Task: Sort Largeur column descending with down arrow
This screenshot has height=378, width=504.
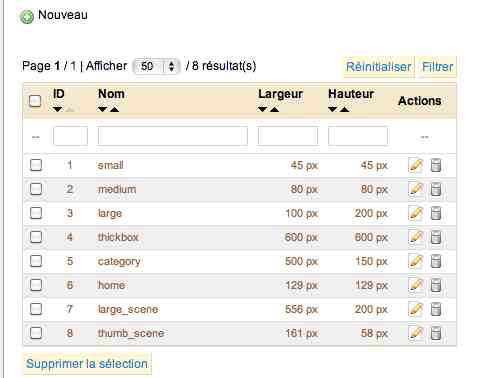Action: point(263,109)
